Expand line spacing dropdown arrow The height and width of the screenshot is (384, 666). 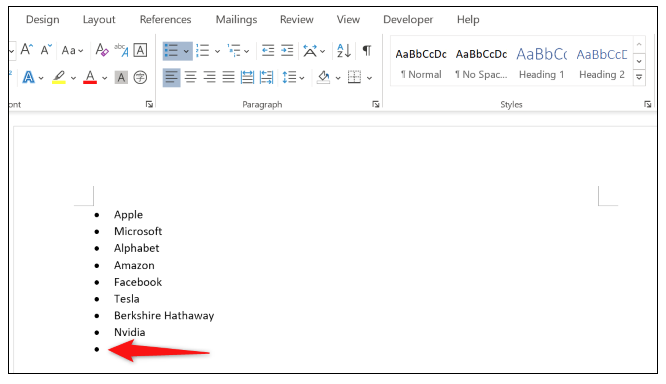pyautogui.click(x=302, y=78)
